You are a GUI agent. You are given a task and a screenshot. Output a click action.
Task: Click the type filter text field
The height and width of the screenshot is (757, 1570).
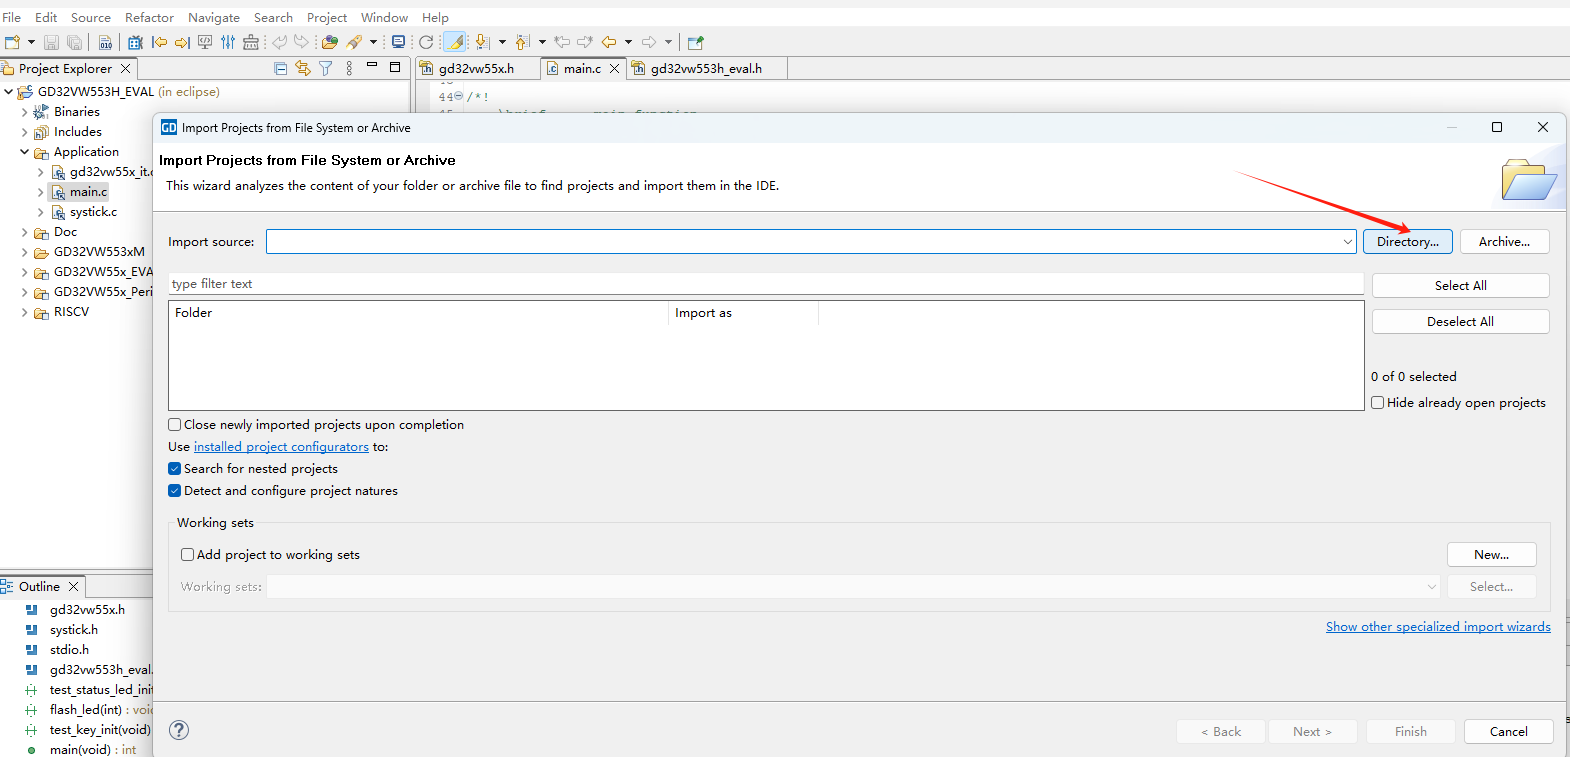pyautogui.click(x=765, y=284)
